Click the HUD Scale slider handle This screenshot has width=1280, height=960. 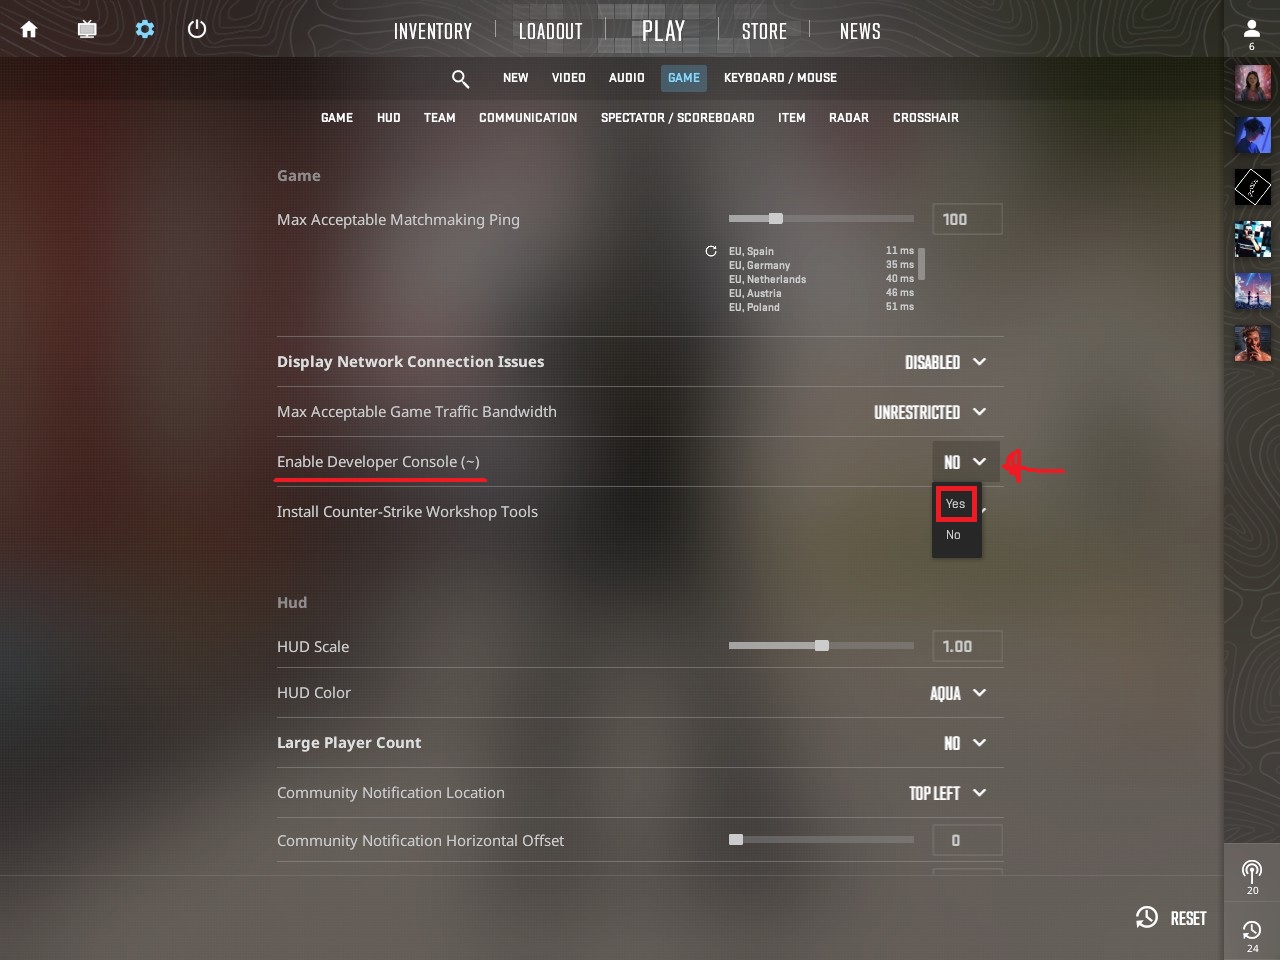point(822,646)
